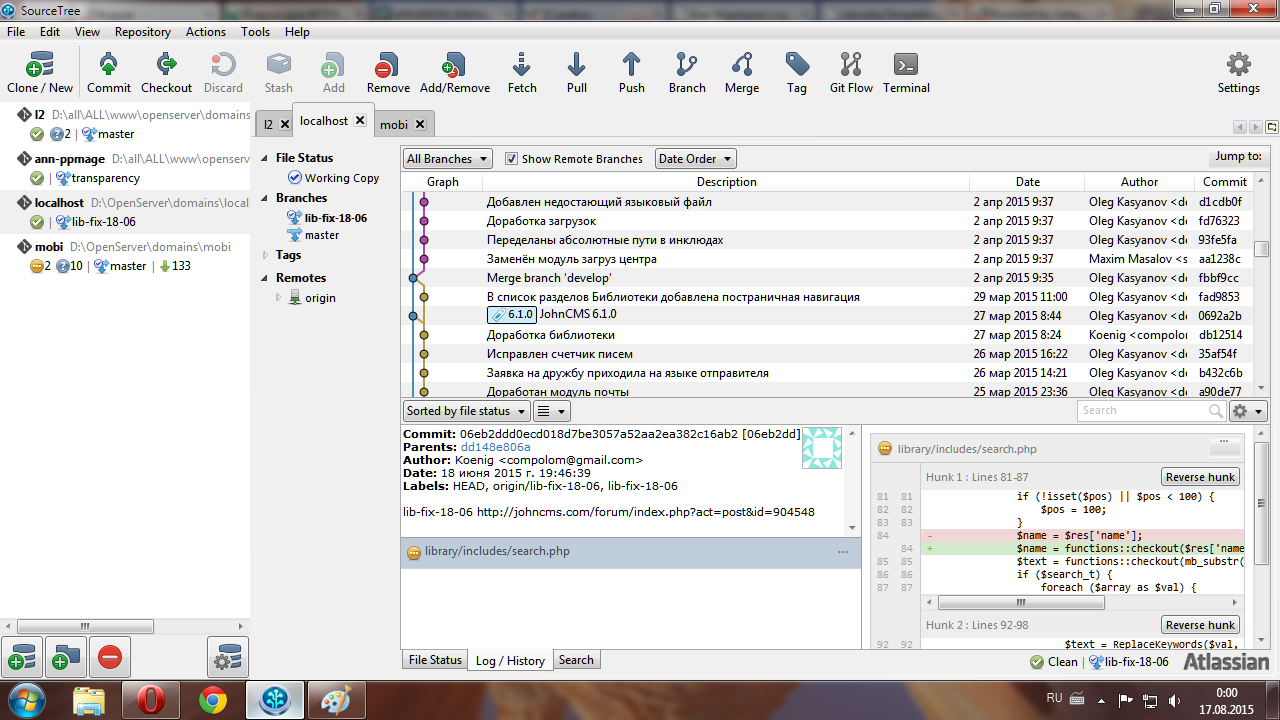Open the All Branches dropdown

(x=447, y=159)
